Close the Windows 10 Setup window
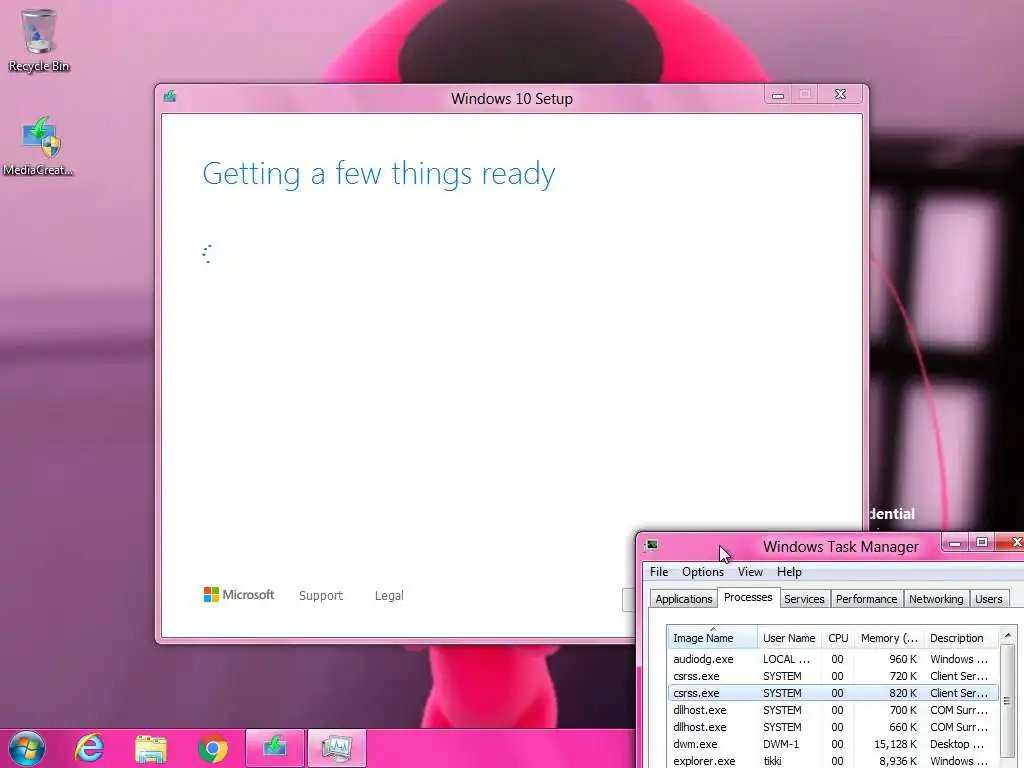 (840, 95)
